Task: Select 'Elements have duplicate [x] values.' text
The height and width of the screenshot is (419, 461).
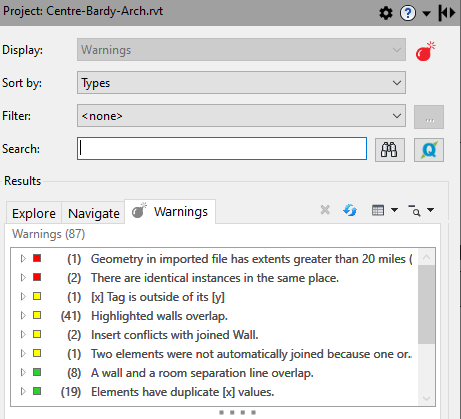Action: coord(183,392)
